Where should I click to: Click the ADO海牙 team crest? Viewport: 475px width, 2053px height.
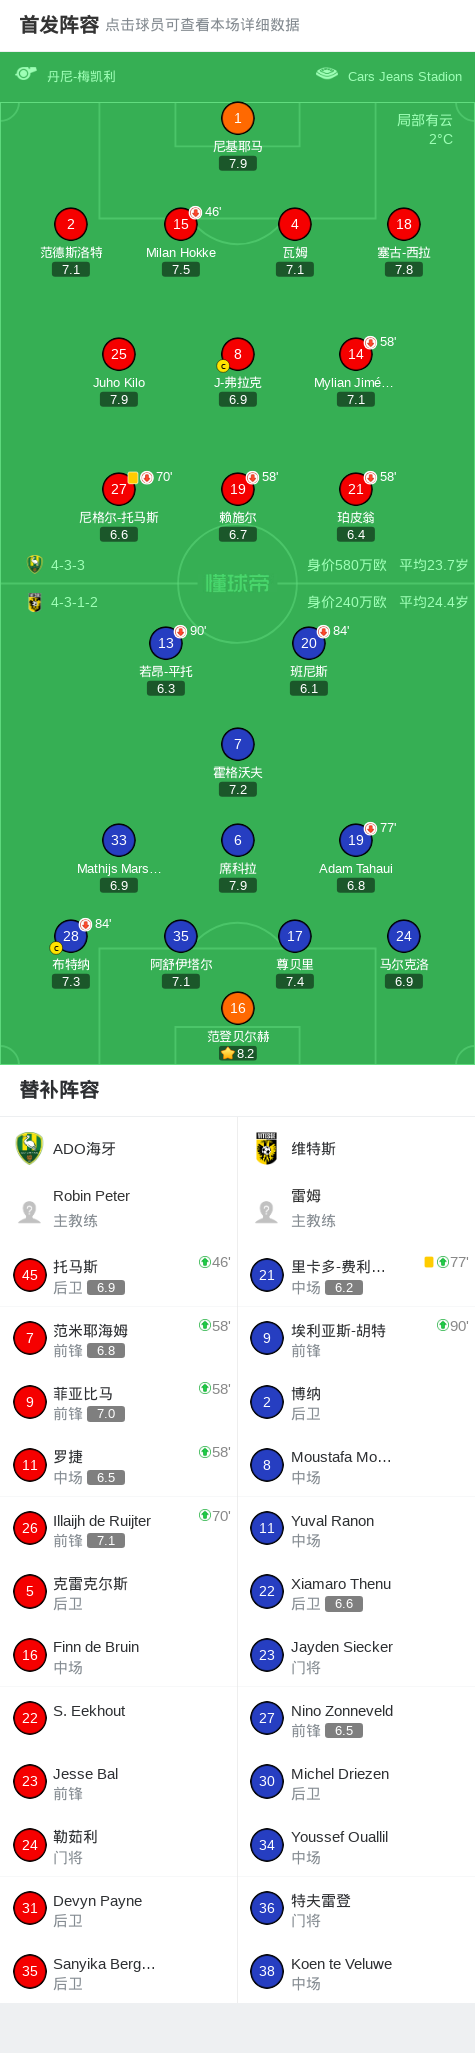point(30,1148)
